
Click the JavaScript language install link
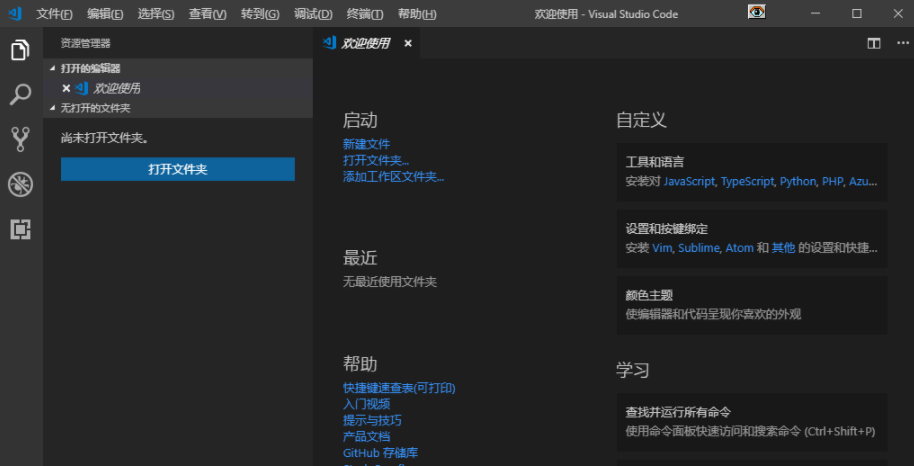point(689,181)
